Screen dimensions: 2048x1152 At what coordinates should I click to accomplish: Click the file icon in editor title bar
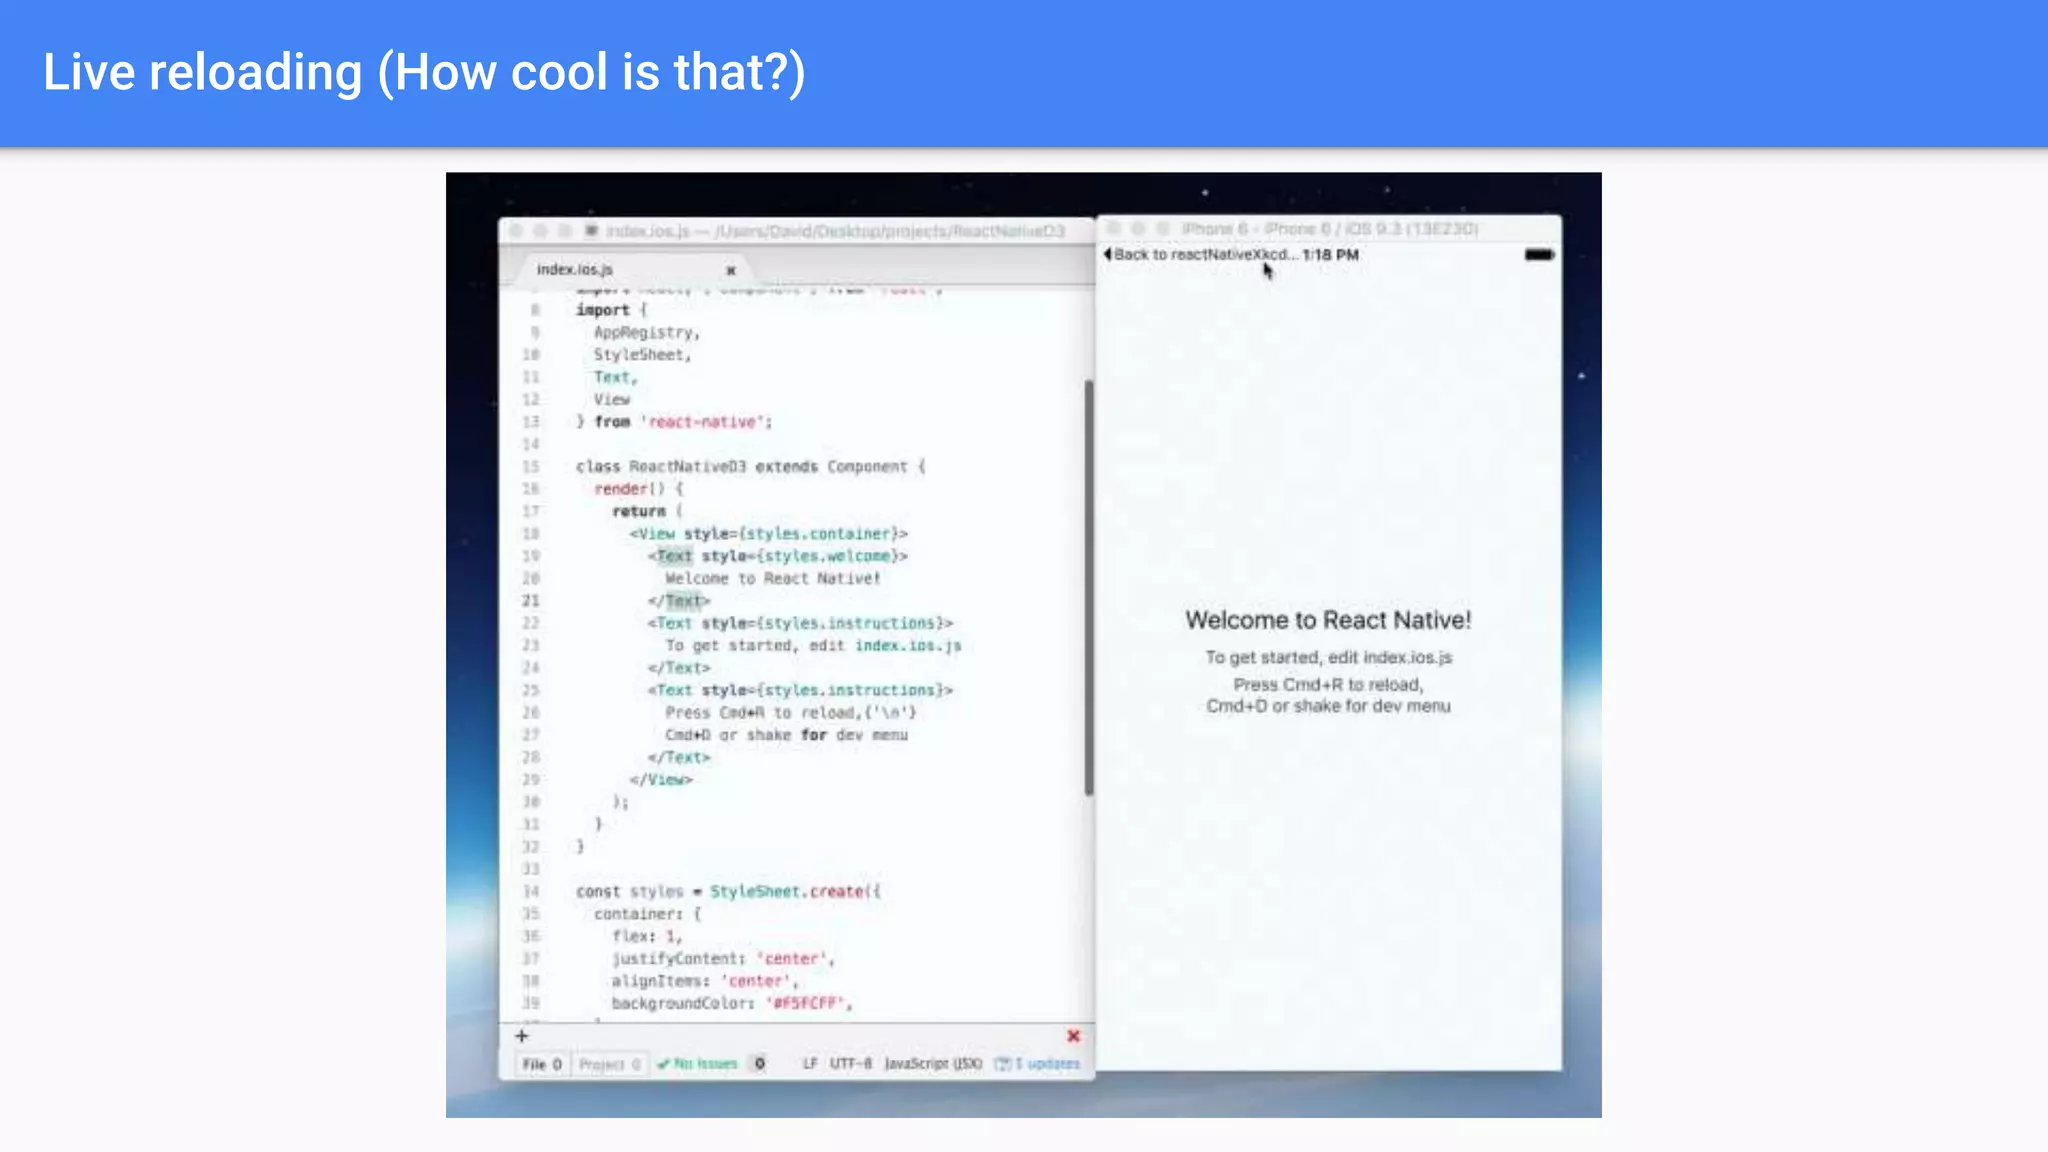tap(591, 231)
